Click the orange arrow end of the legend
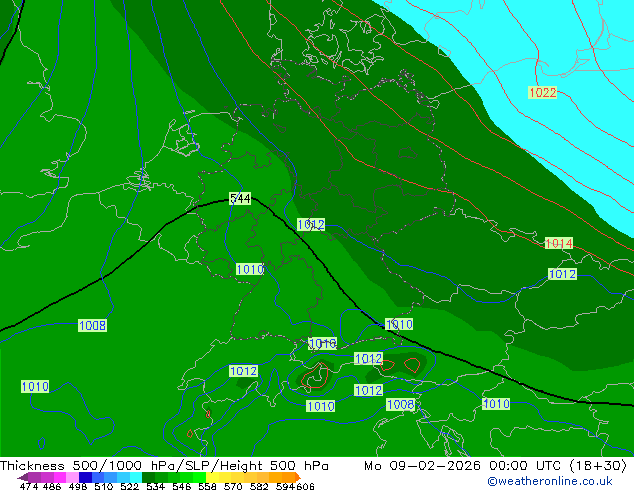The width and height of the screenshot is (634, 490). [298, 477]
